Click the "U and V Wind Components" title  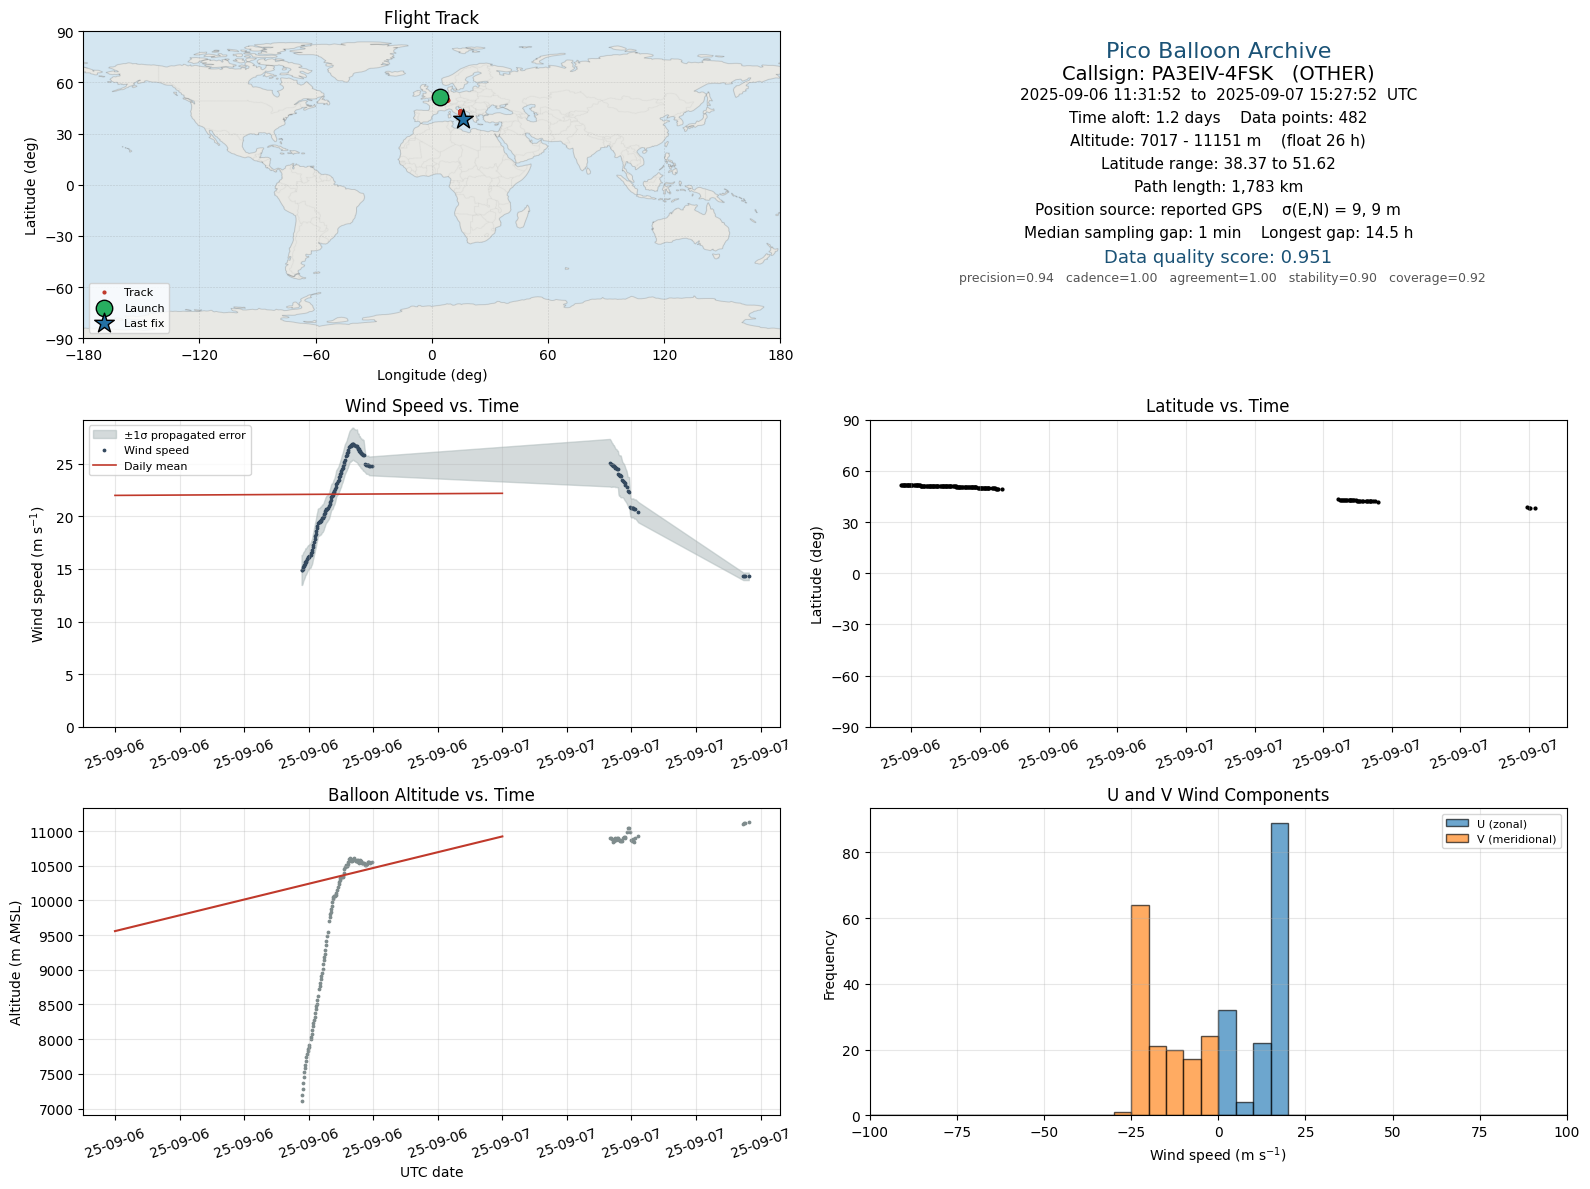tap(1218, 795)
